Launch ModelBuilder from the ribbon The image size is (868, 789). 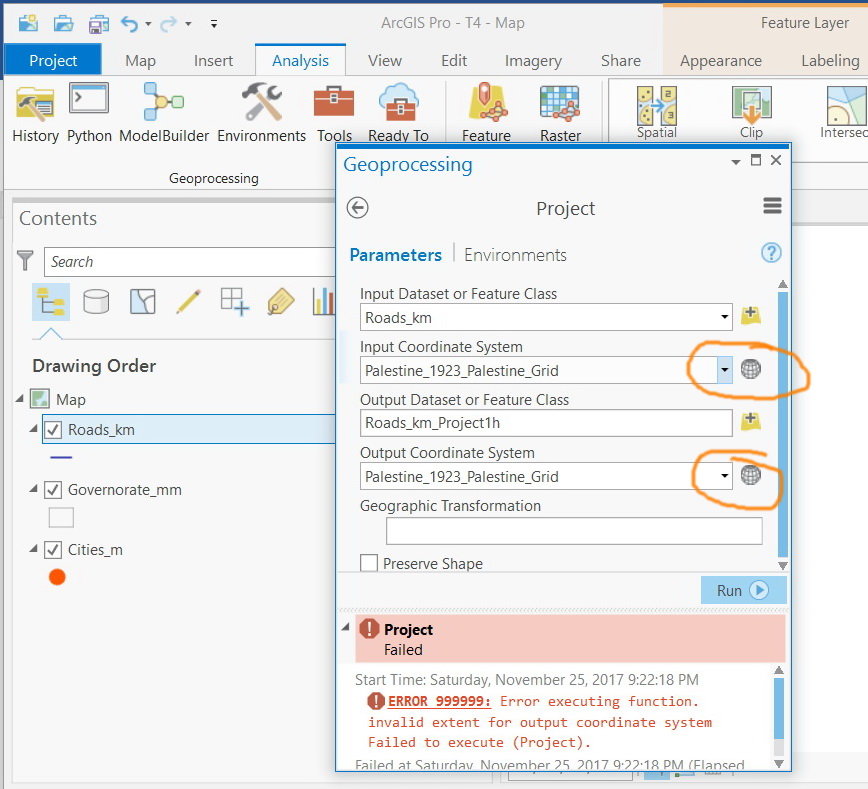coord(164,112)
